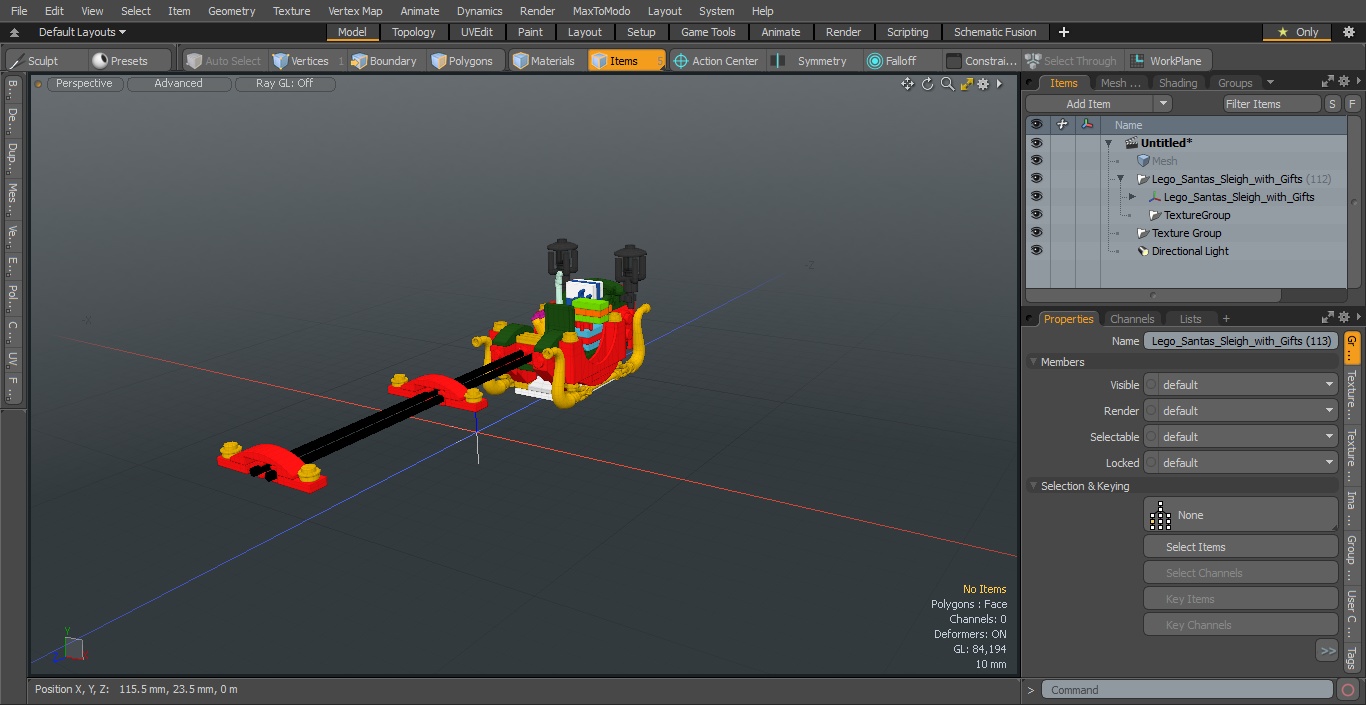Open the Locked dropdown in Members
Screen dimensions: 1366x705
(1240, 463)
